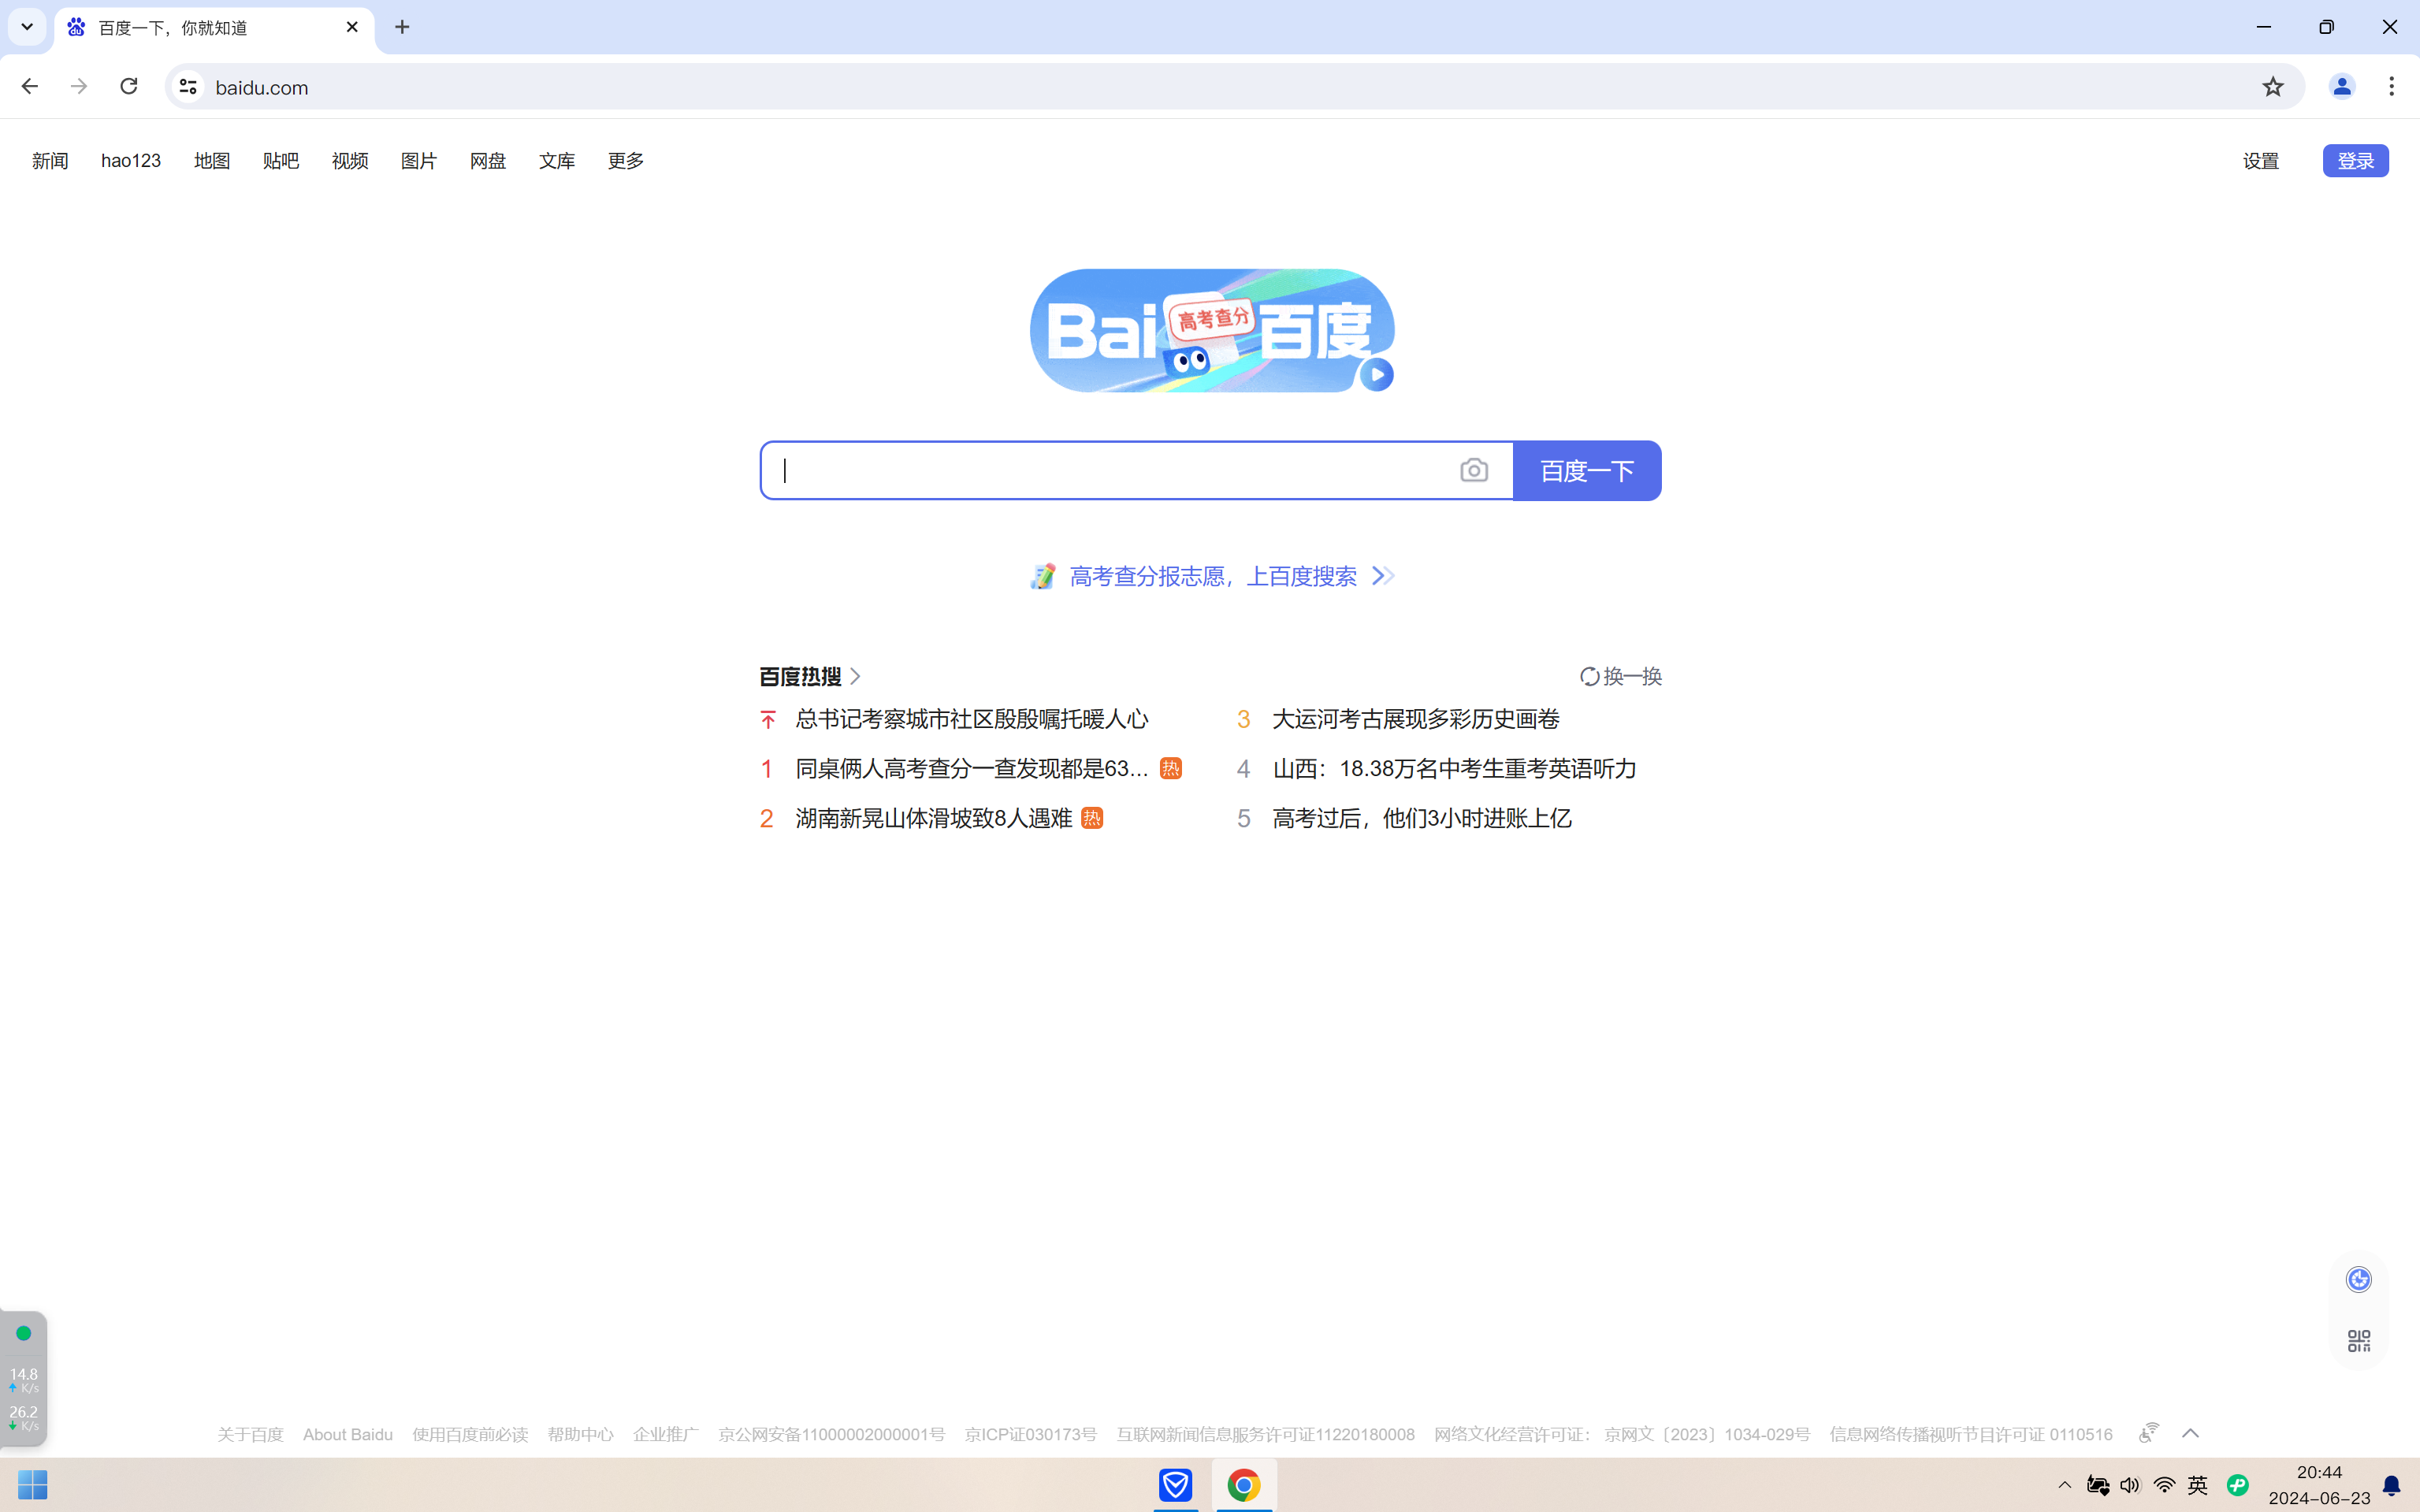Click the Baidu assistant icon above QR code

tap(2358, 1279)
